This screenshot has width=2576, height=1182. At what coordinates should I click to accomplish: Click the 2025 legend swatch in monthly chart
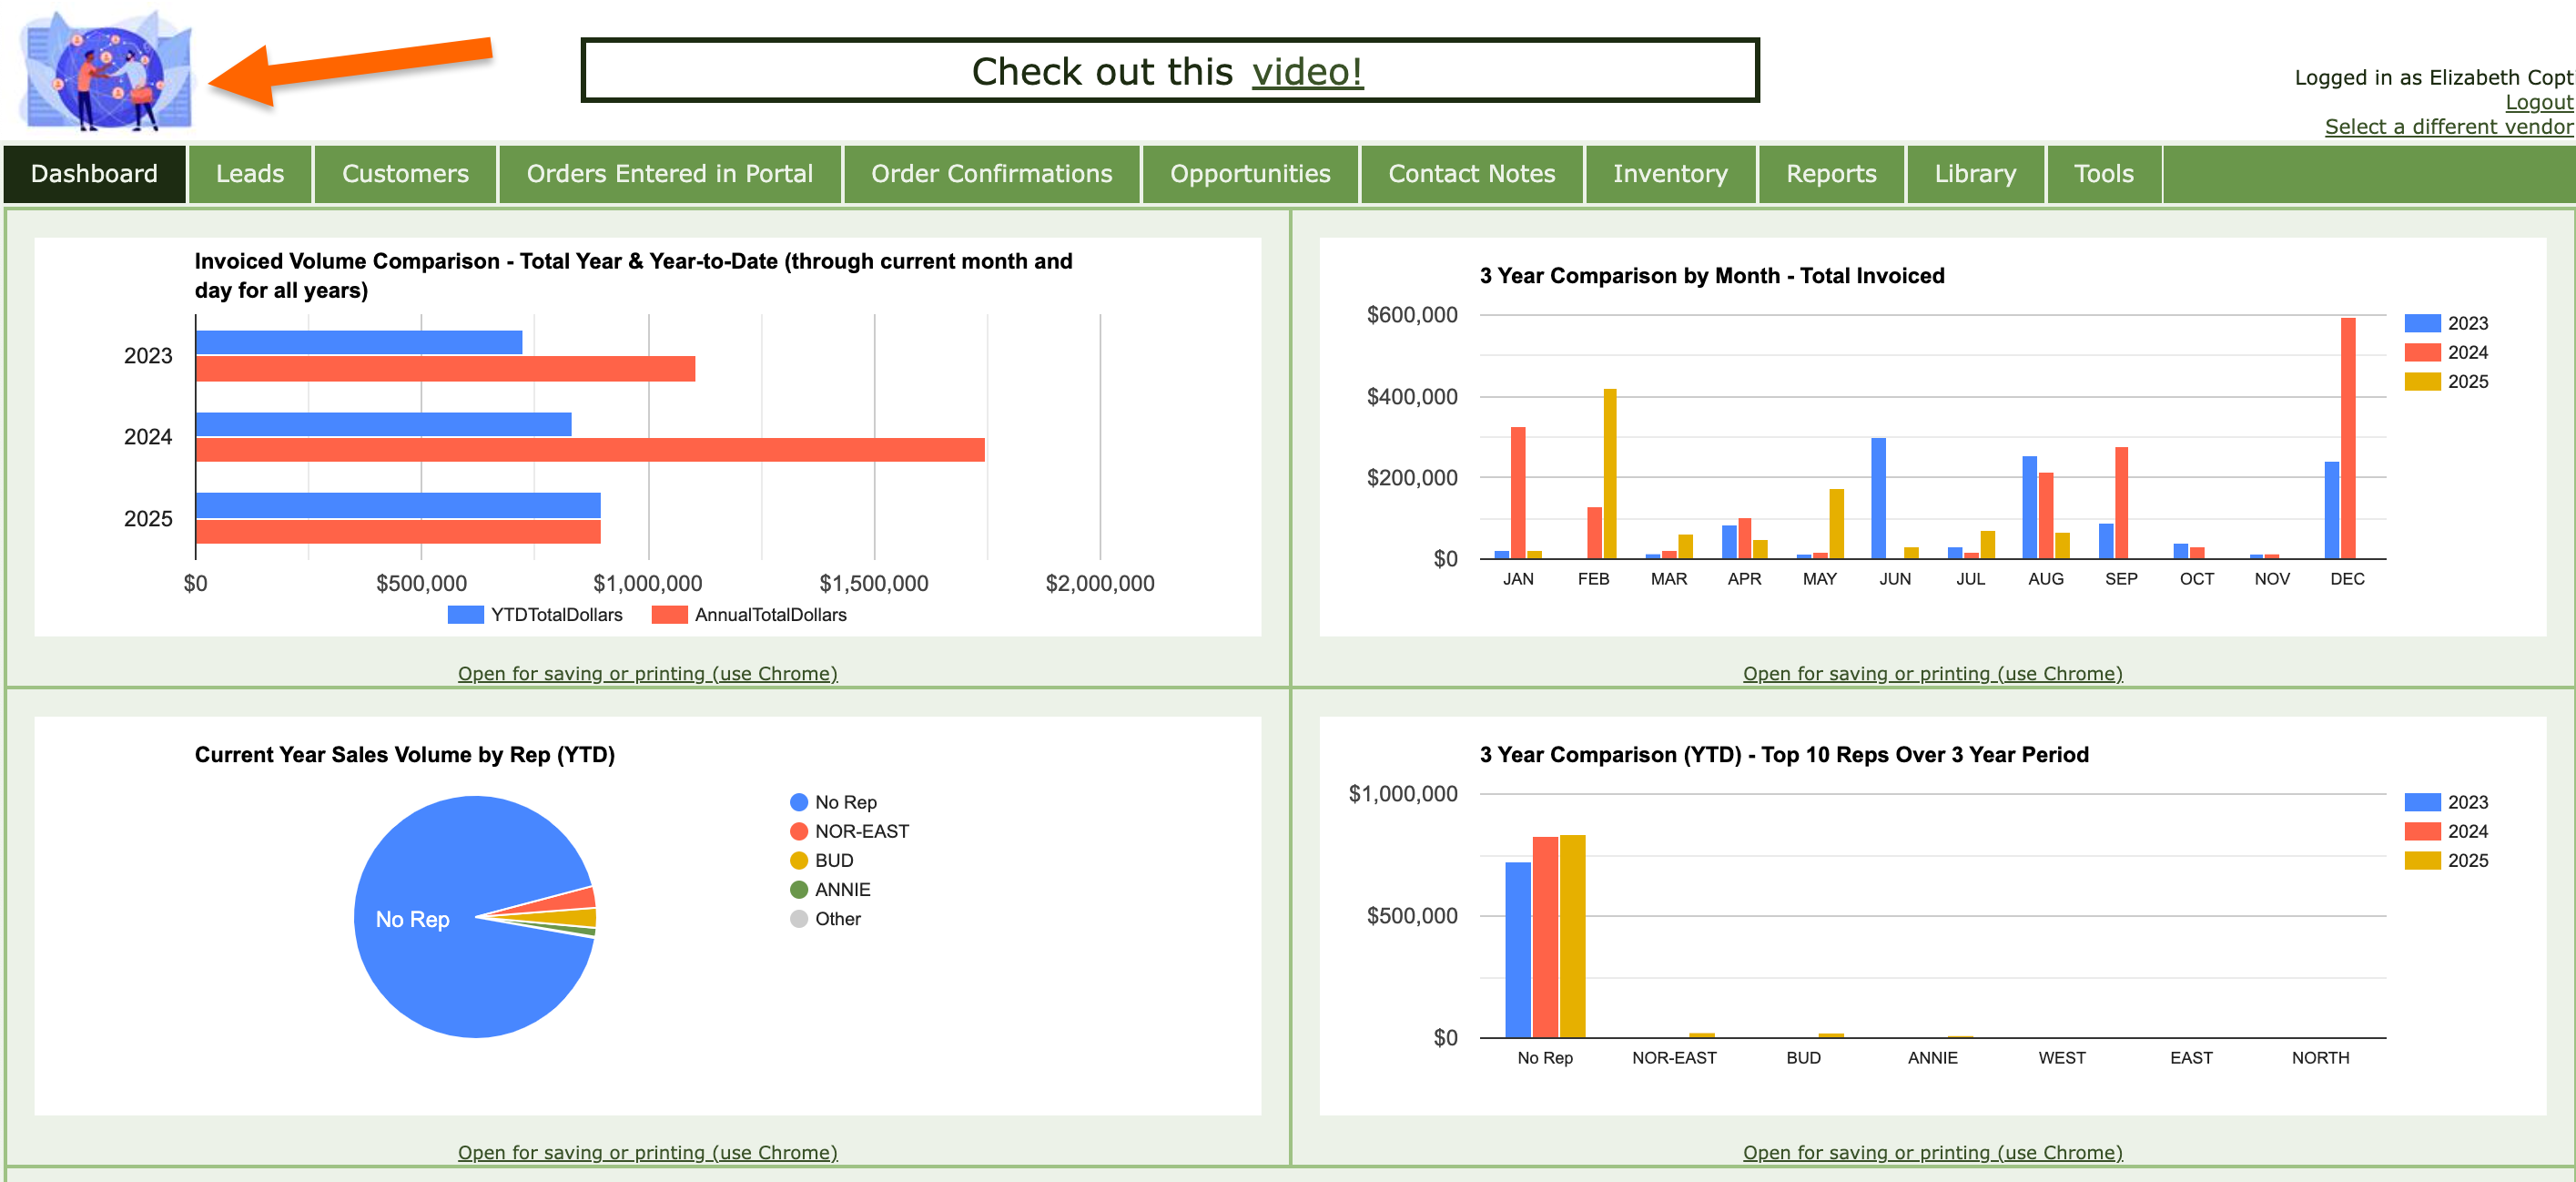(x=2421, y=382)
